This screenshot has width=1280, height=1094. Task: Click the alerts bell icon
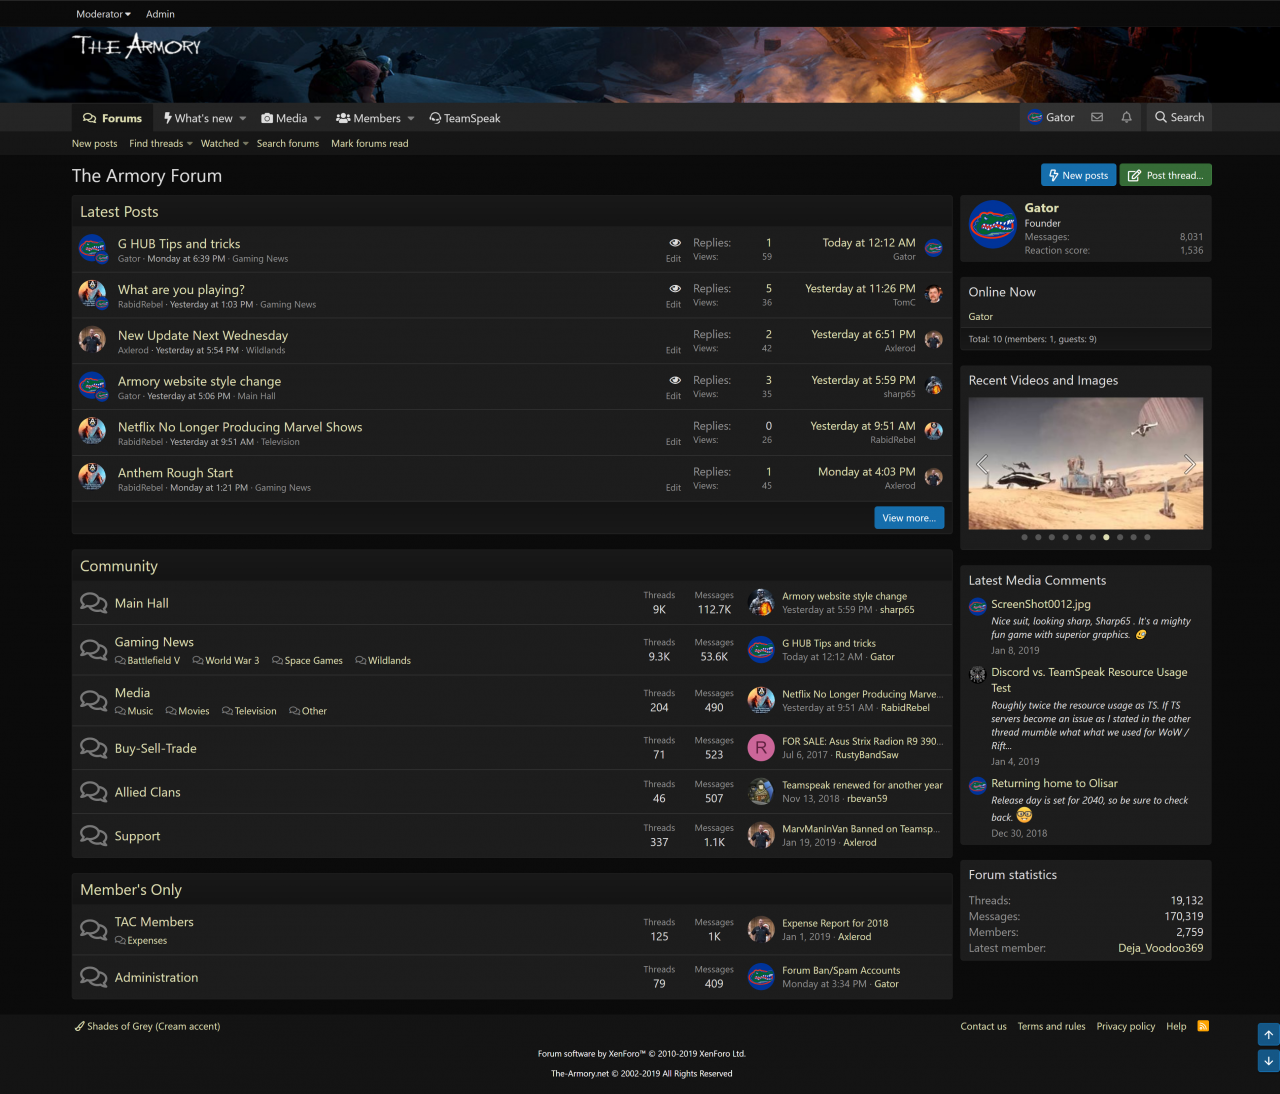[x=1126, y=118]
